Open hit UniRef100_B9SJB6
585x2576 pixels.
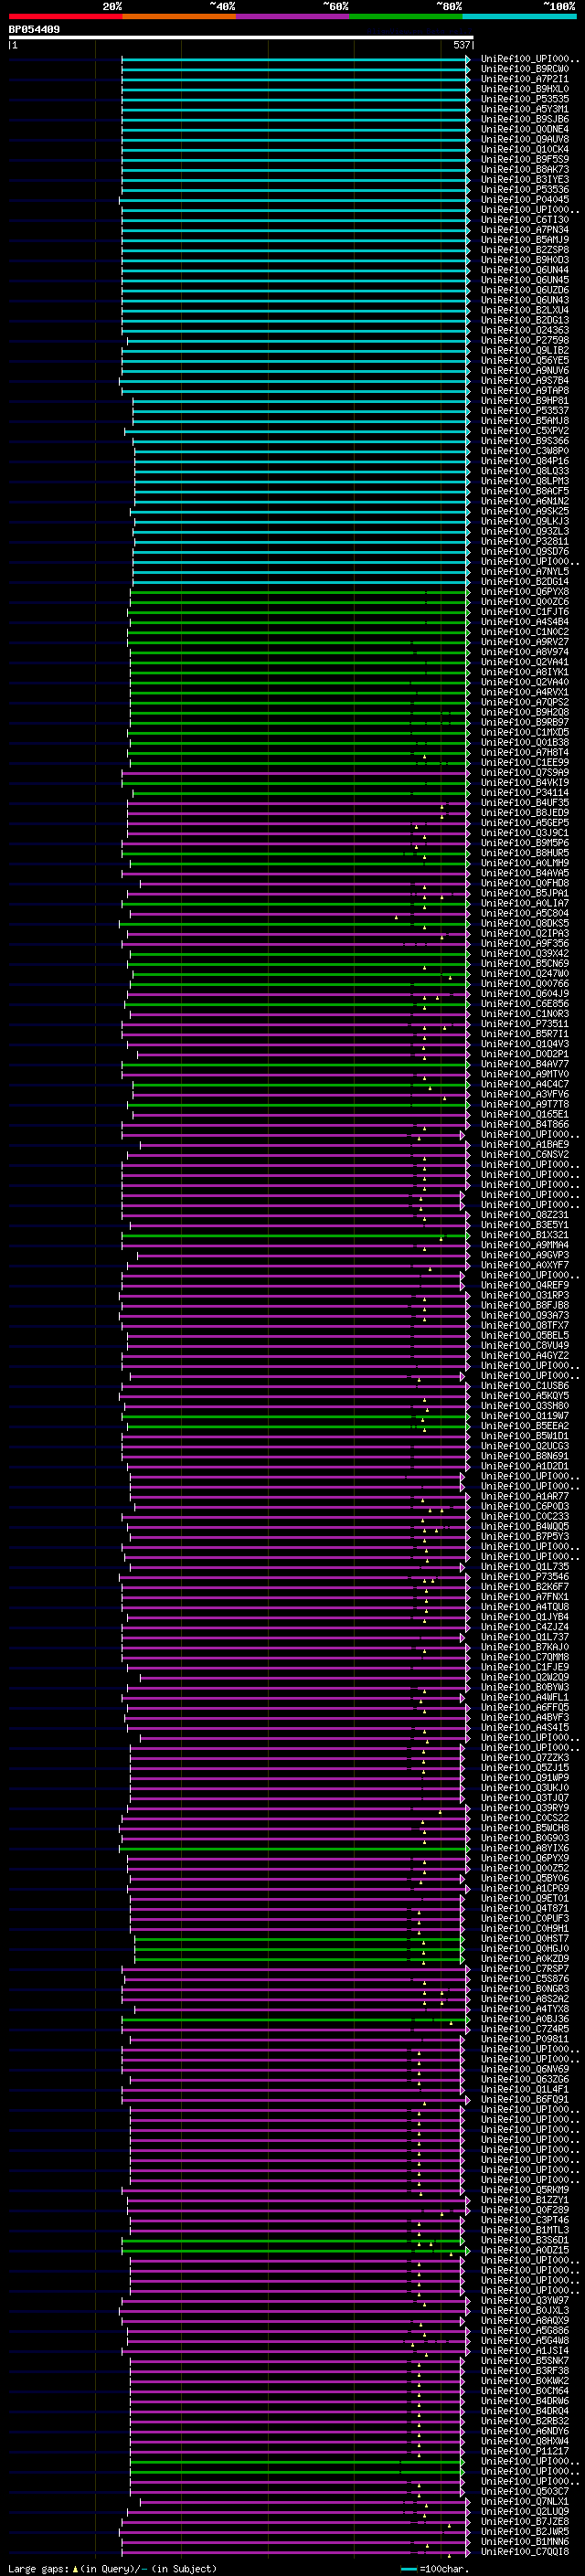(x=524, y=119)
